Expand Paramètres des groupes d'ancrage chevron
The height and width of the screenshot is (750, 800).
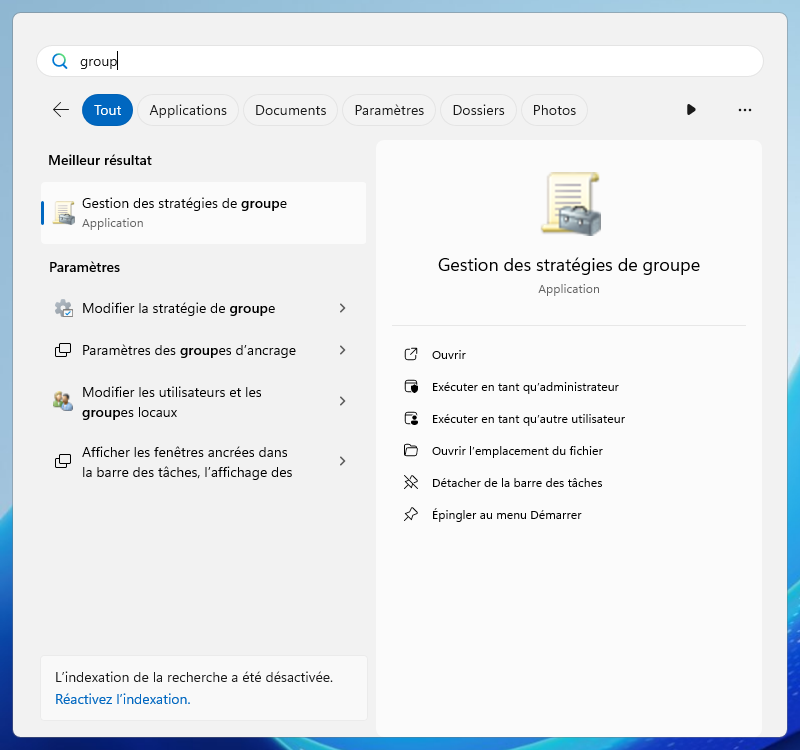[342, 350]
